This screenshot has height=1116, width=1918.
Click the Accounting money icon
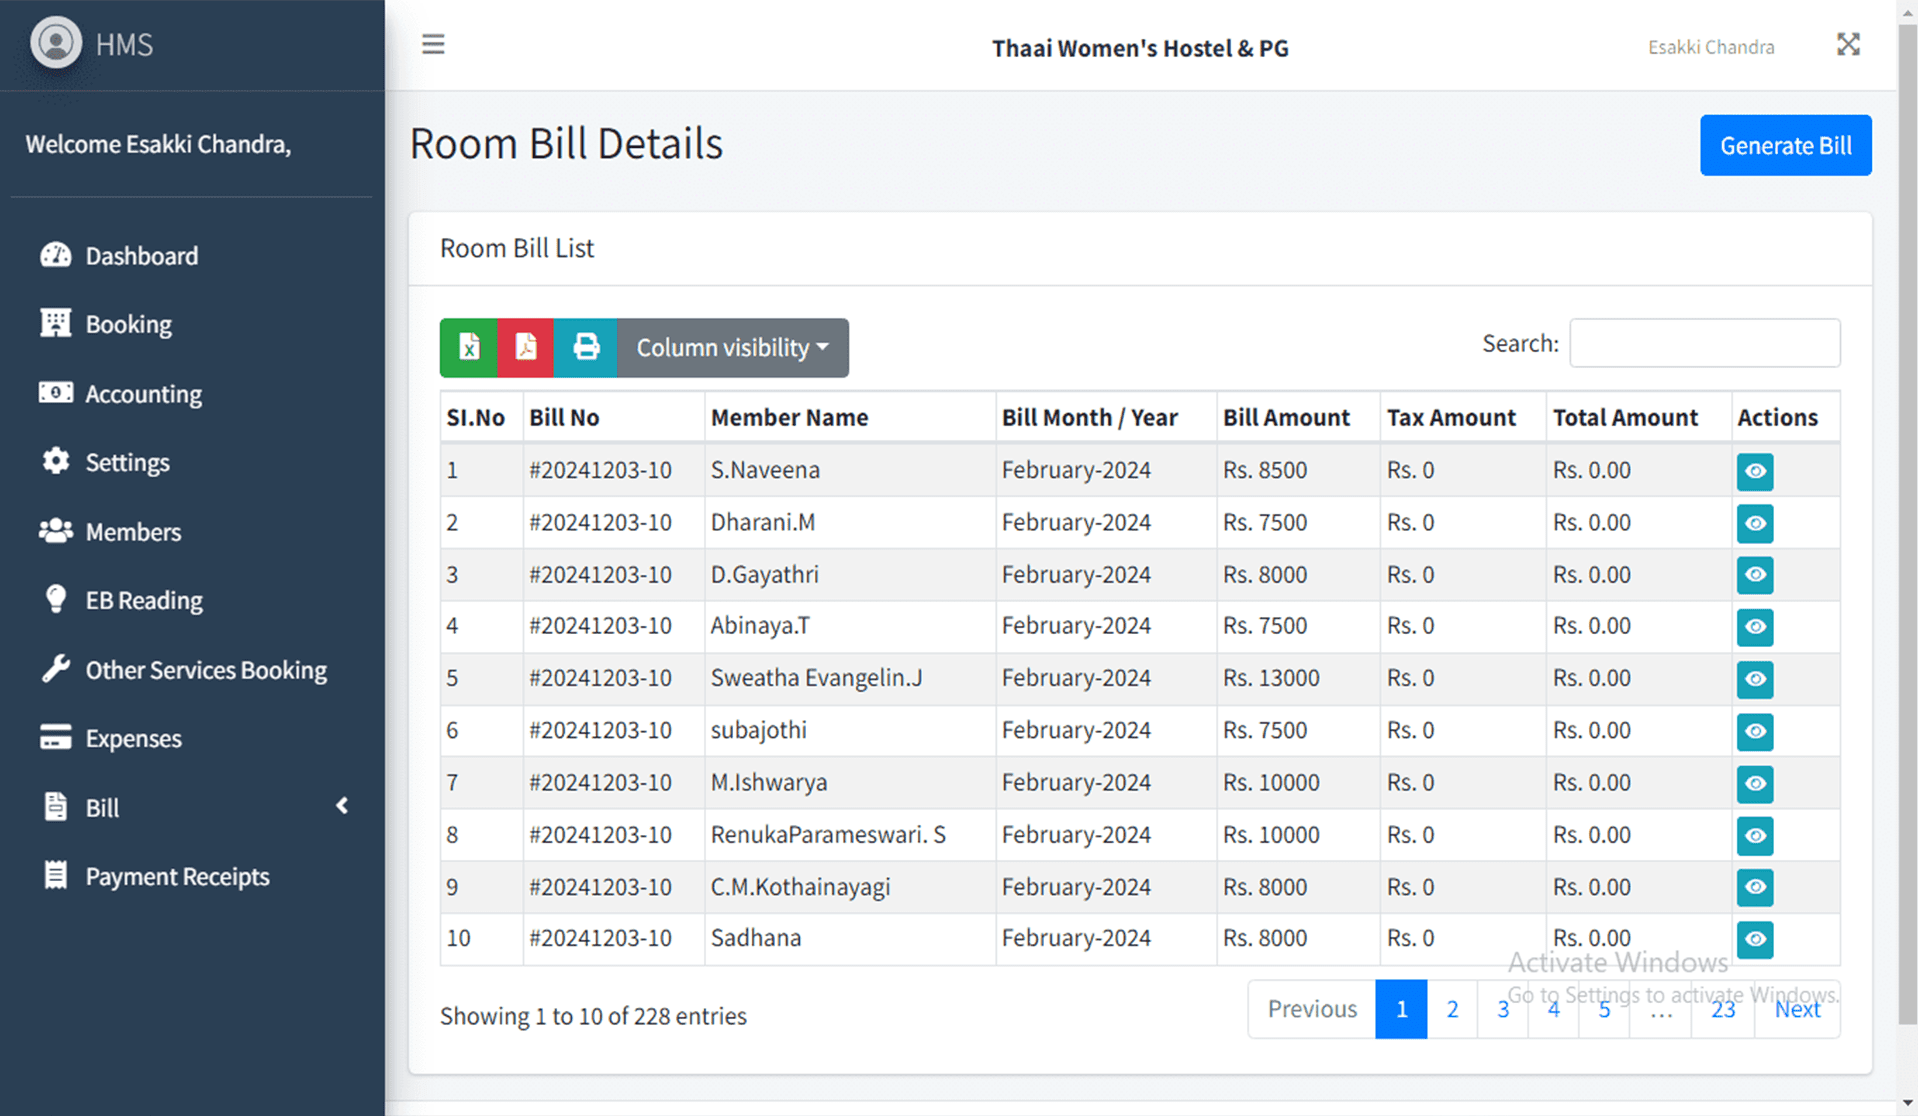(56, 392)
